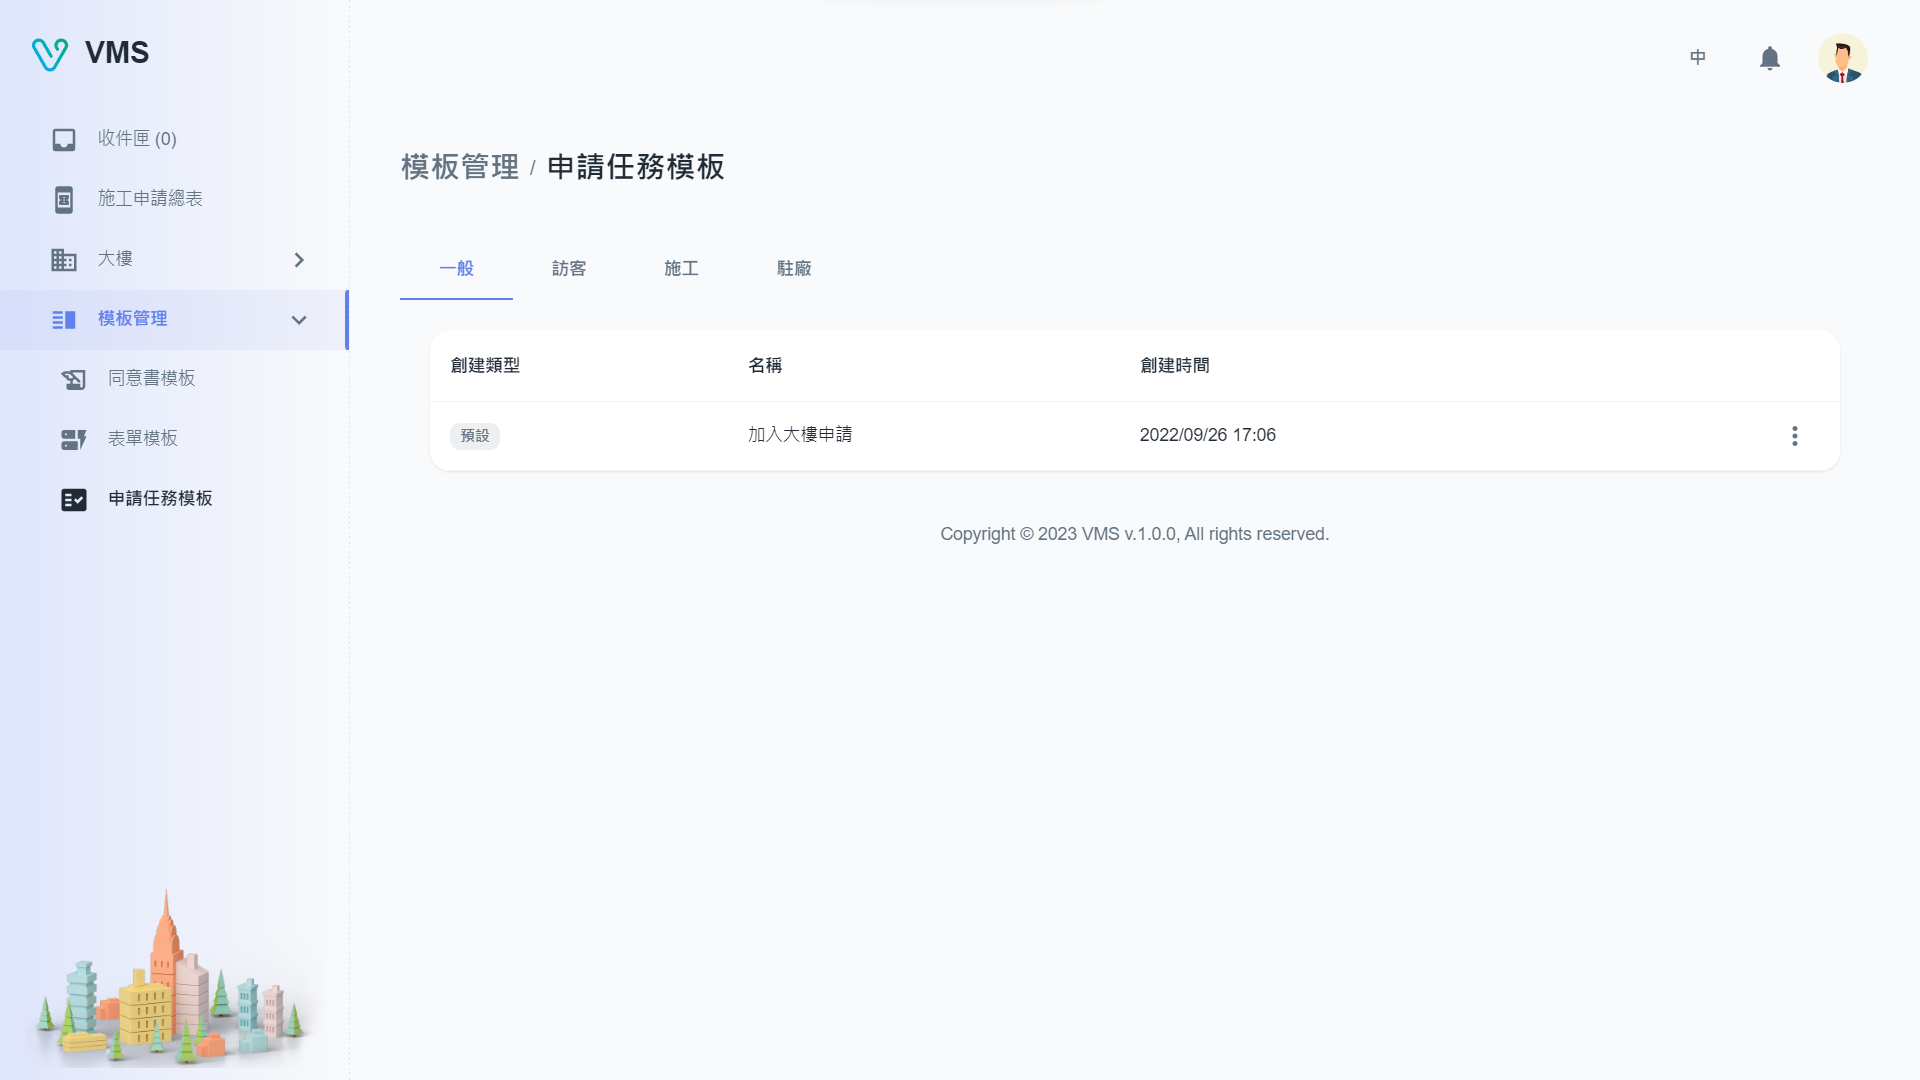Collapse the 模板管理 menu chevron
The height and width of the screenshot is (1080, 1920).
pos(299,320)
